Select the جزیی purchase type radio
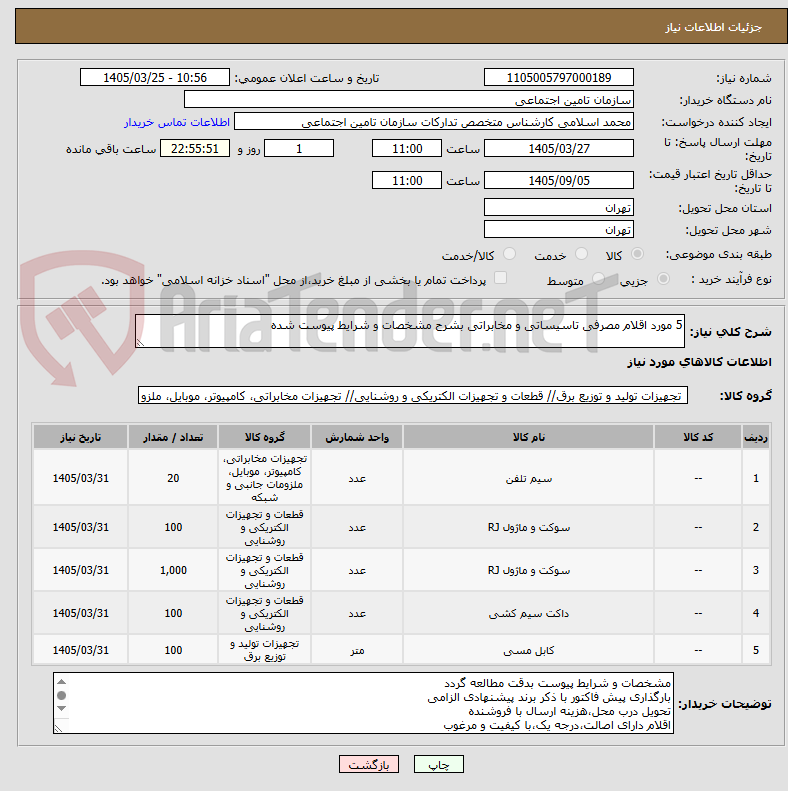Image resolution: width=788 pixels, height=791 pixels. 663,278
